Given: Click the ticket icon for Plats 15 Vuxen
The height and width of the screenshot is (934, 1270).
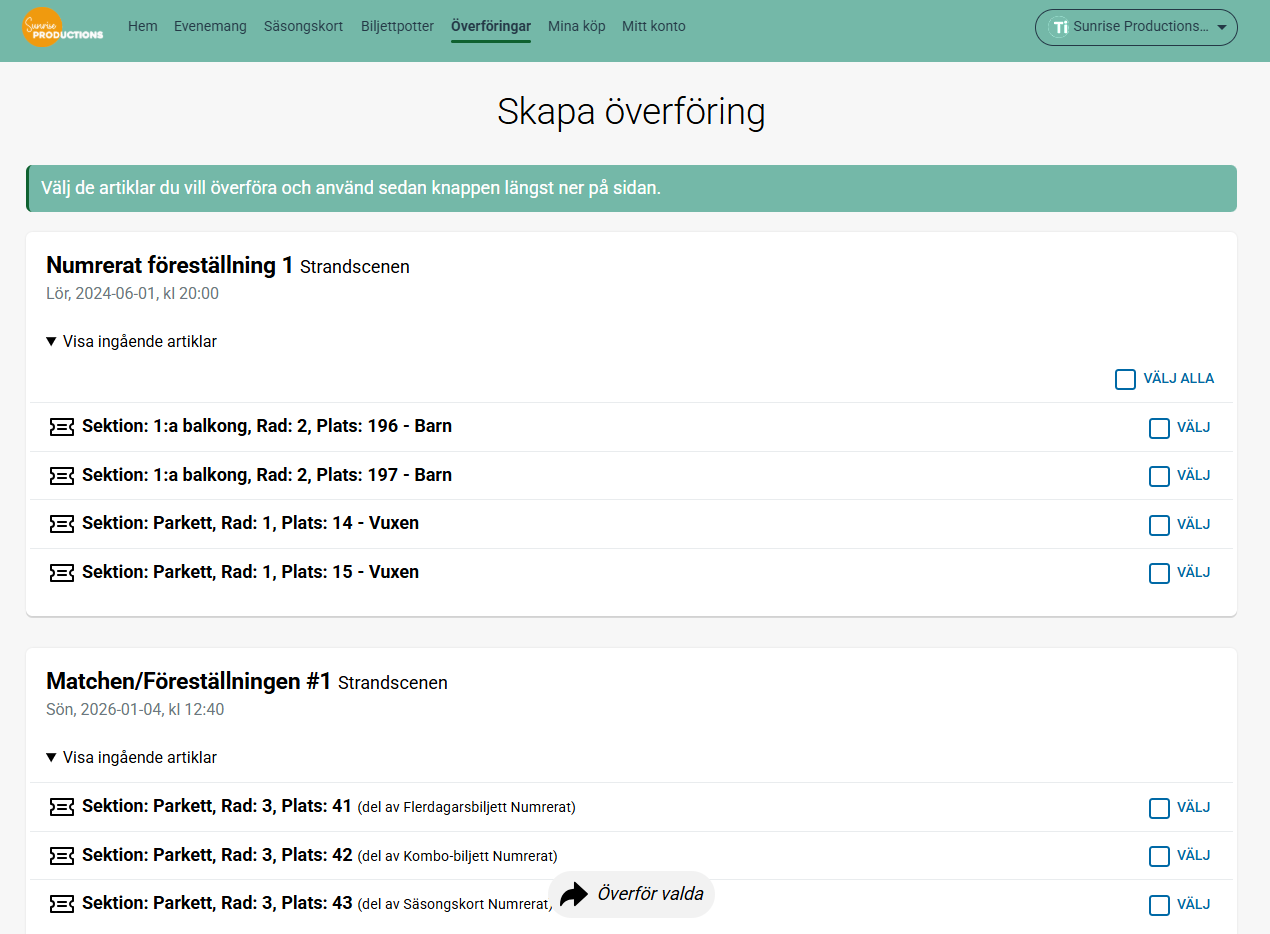Looking at the screenshot, I should (62, 573).
